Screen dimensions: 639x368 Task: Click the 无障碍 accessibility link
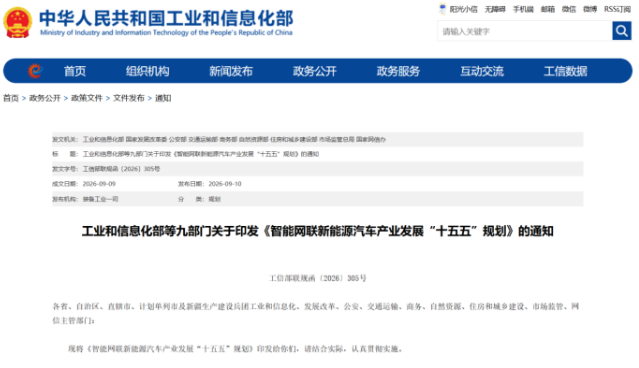[x=495, y=9]
